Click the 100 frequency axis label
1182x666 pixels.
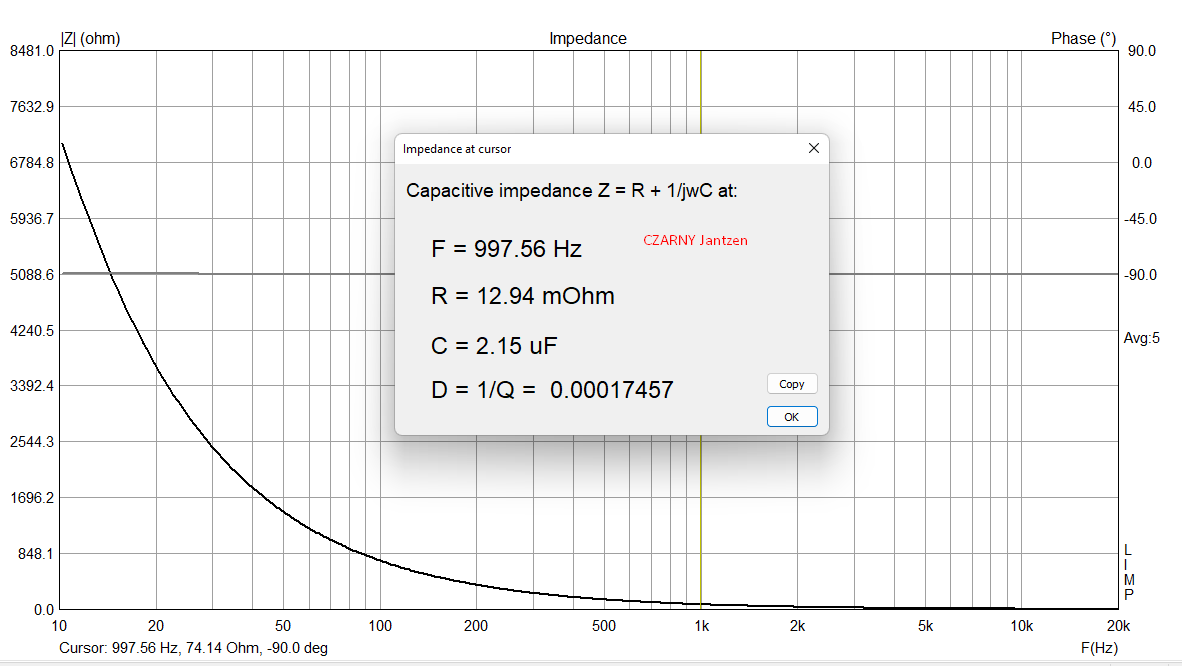380,626
